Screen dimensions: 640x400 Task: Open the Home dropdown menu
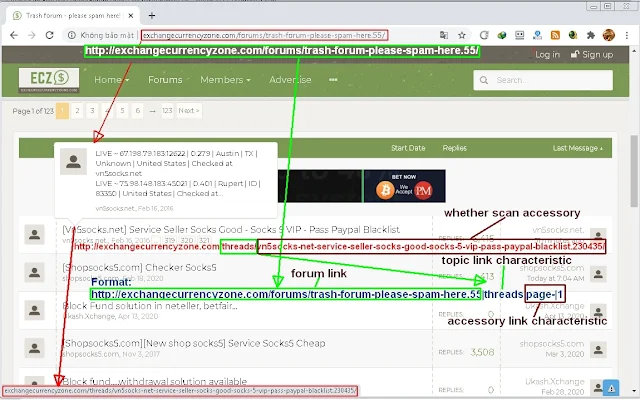coord(111,80)
